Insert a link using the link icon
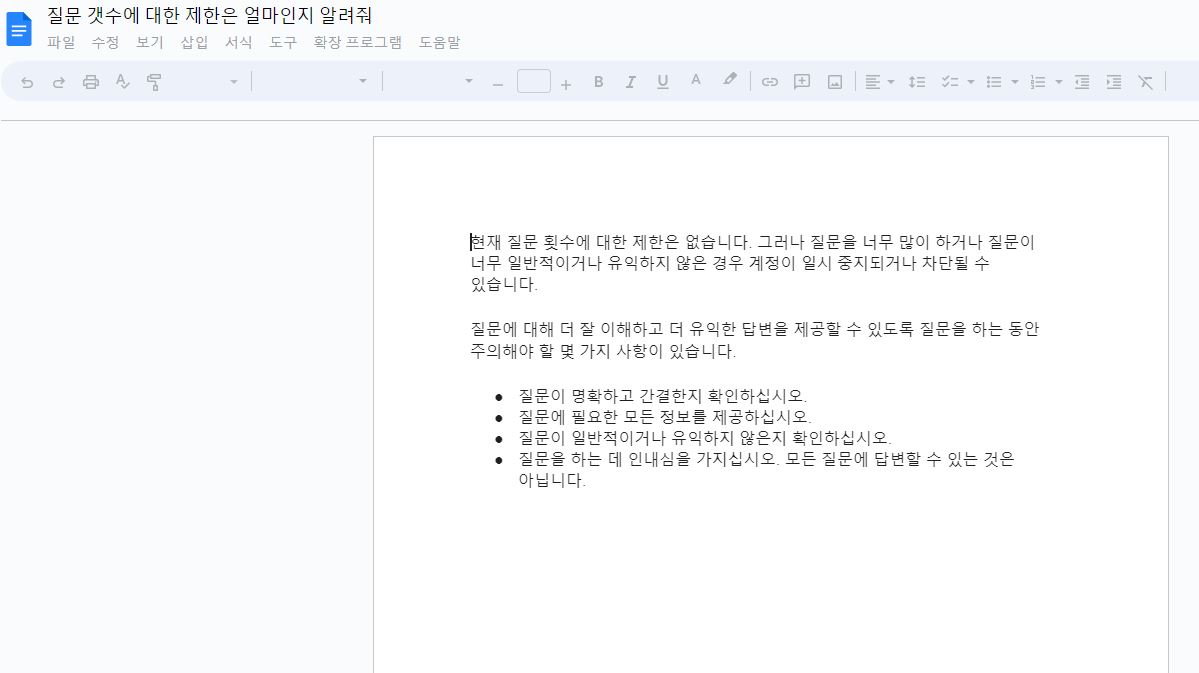This screenshot has width=1199, height=673. tap(770, 81)
